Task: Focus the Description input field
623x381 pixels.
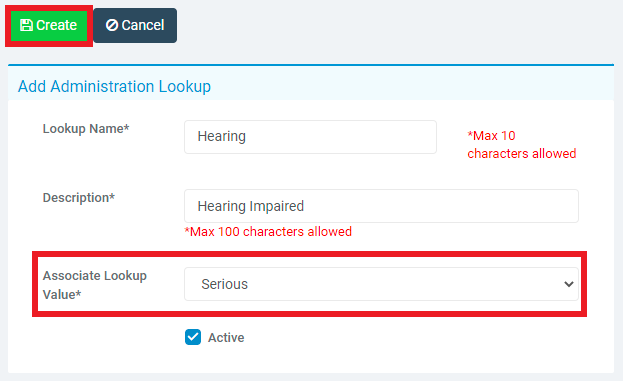Action: tap(381, 206)
